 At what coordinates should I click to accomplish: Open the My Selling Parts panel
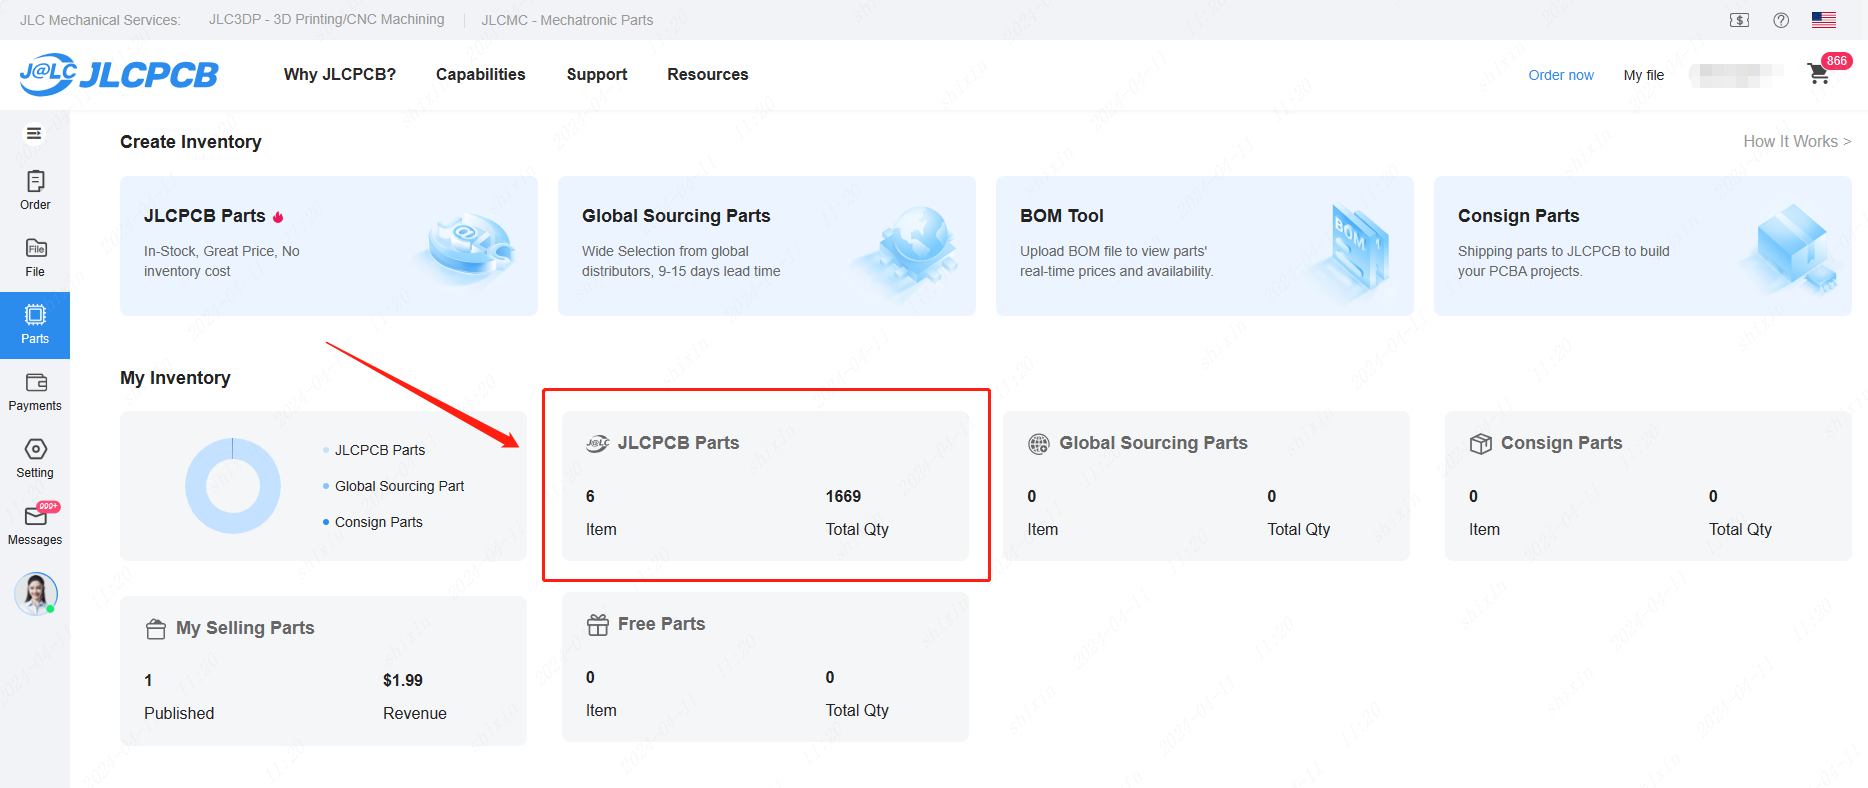pyautogui.click(x=323, y=671)
